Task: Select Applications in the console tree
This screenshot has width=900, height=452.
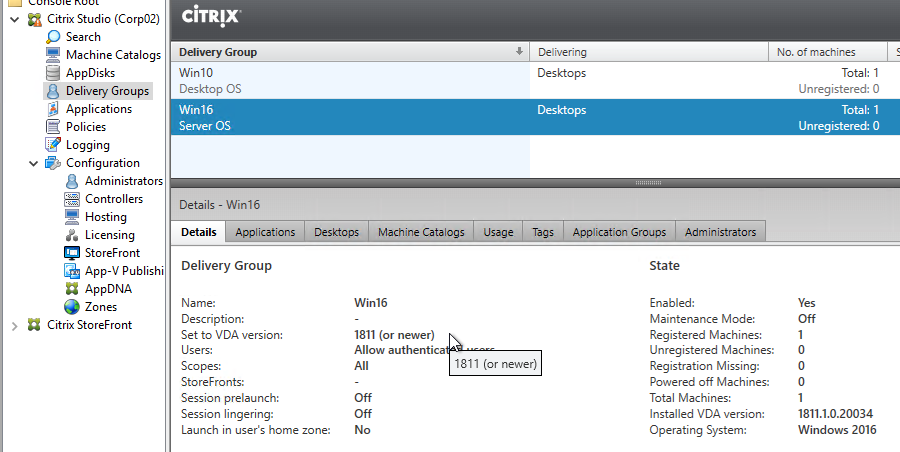Action: pos(99,109)
